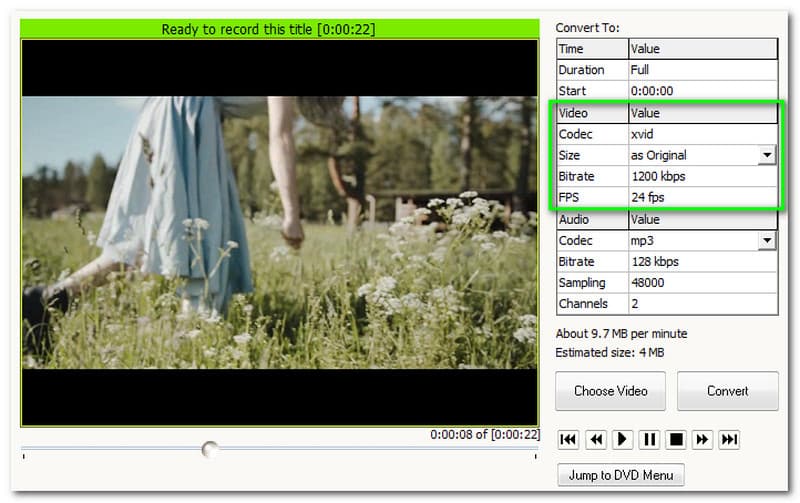Select the Duration value Full
This screenshot has width=800, height=503.
click(702, 70)
